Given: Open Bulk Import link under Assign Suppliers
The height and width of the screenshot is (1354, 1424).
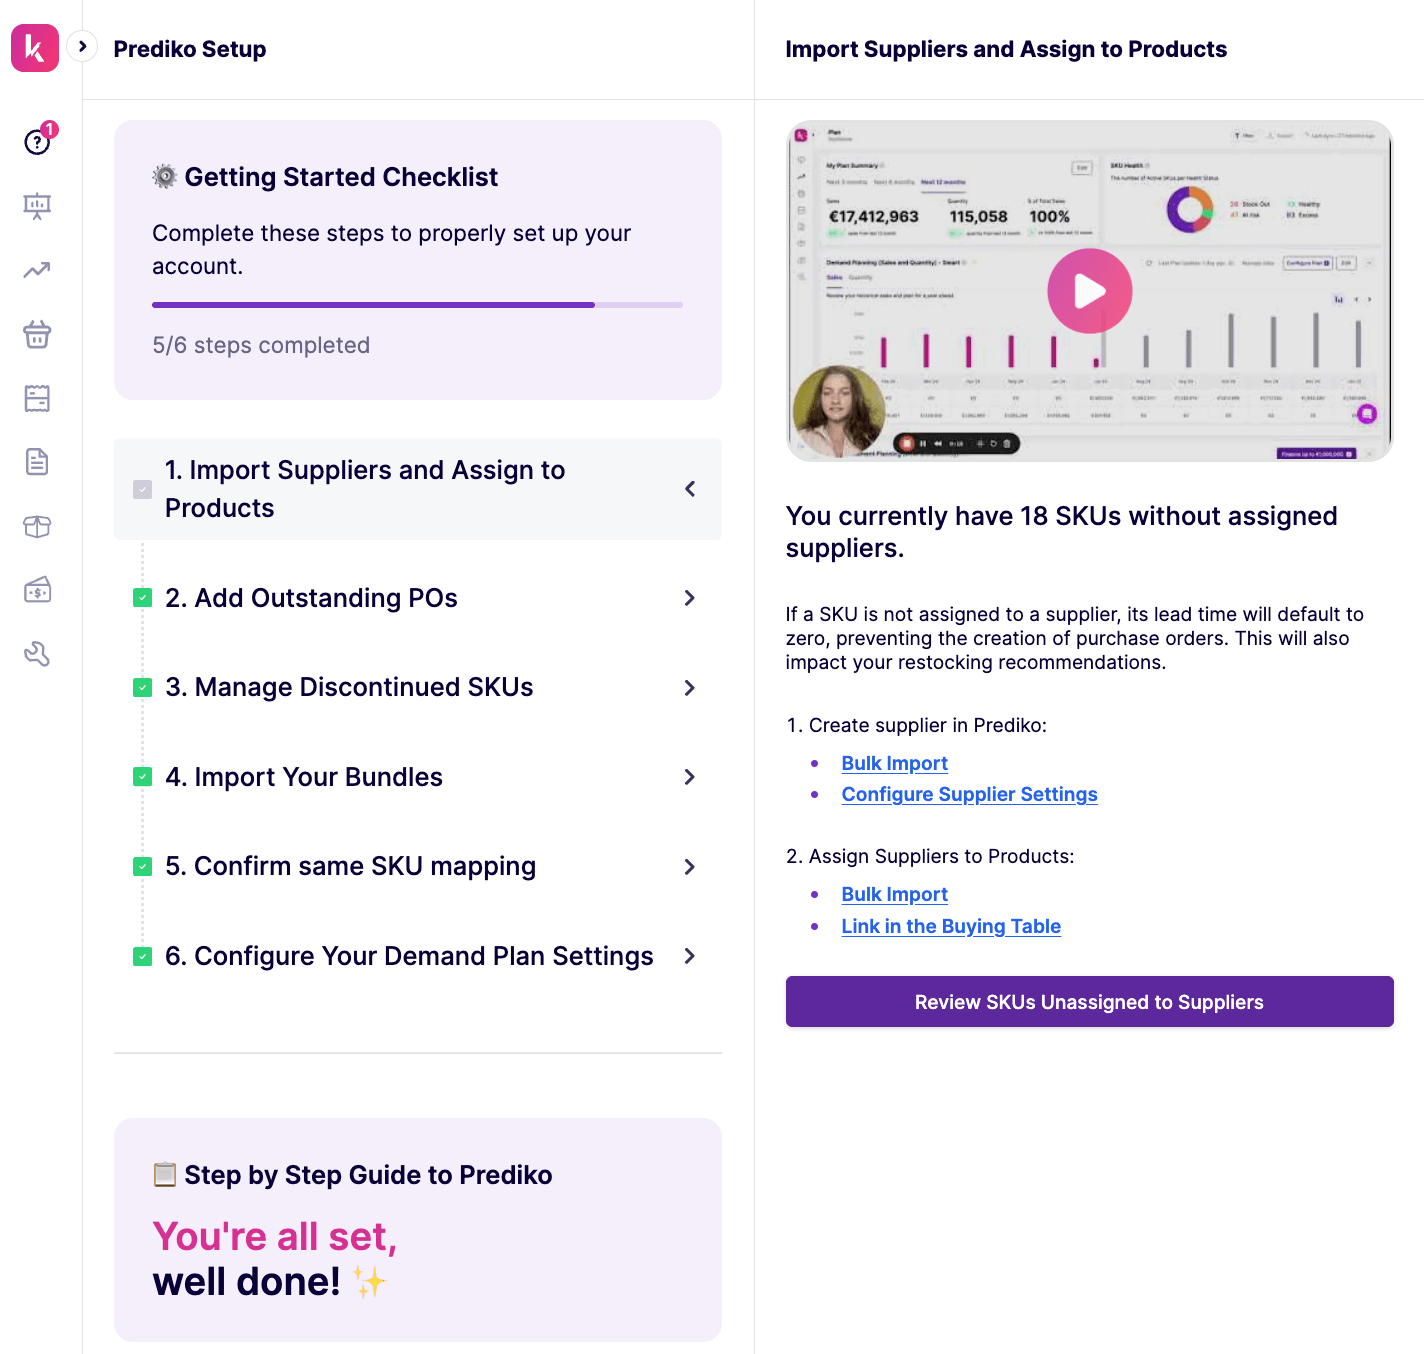Looking at the screenshot, I should 894,894.
